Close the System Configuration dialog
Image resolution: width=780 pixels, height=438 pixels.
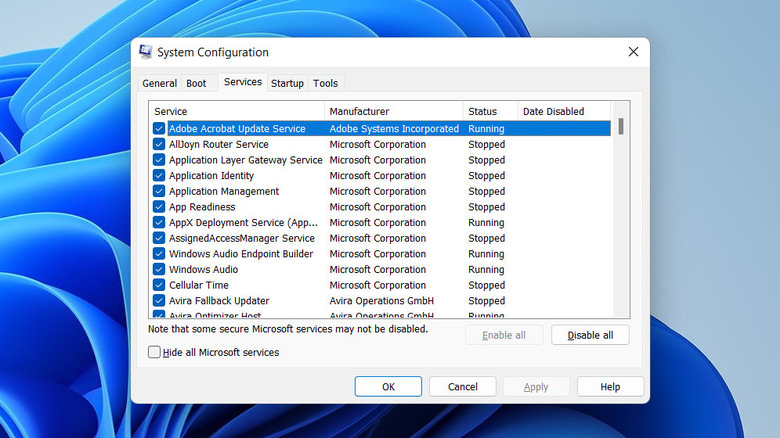[633, 52]
